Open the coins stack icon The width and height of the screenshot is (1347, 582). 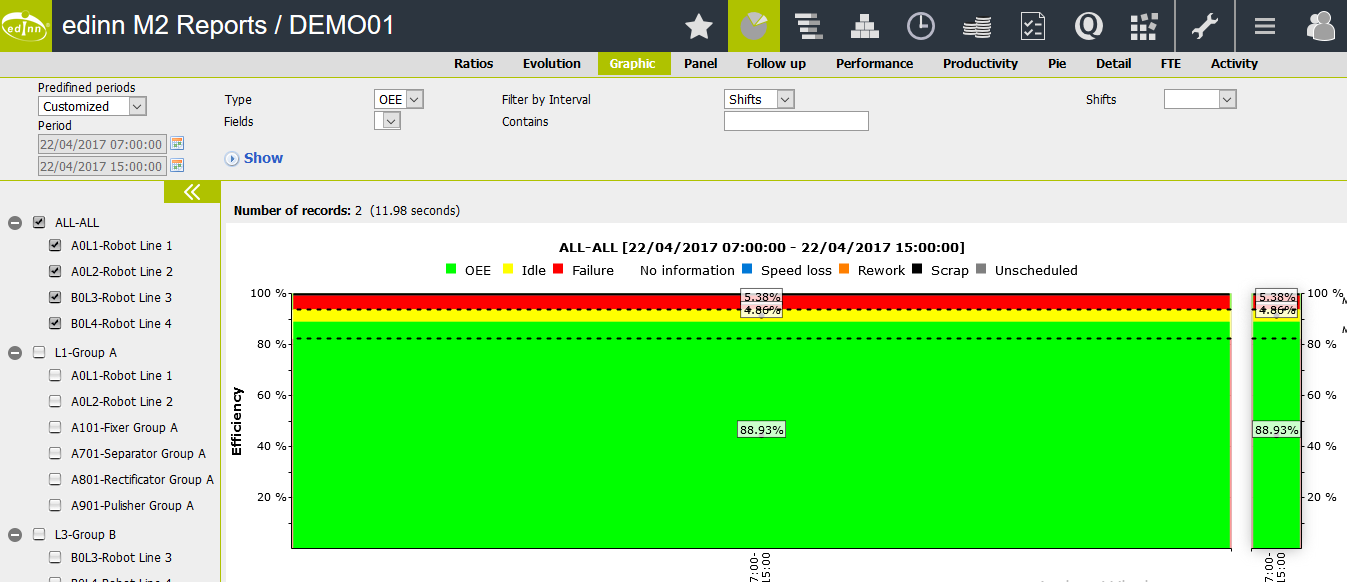976,26
